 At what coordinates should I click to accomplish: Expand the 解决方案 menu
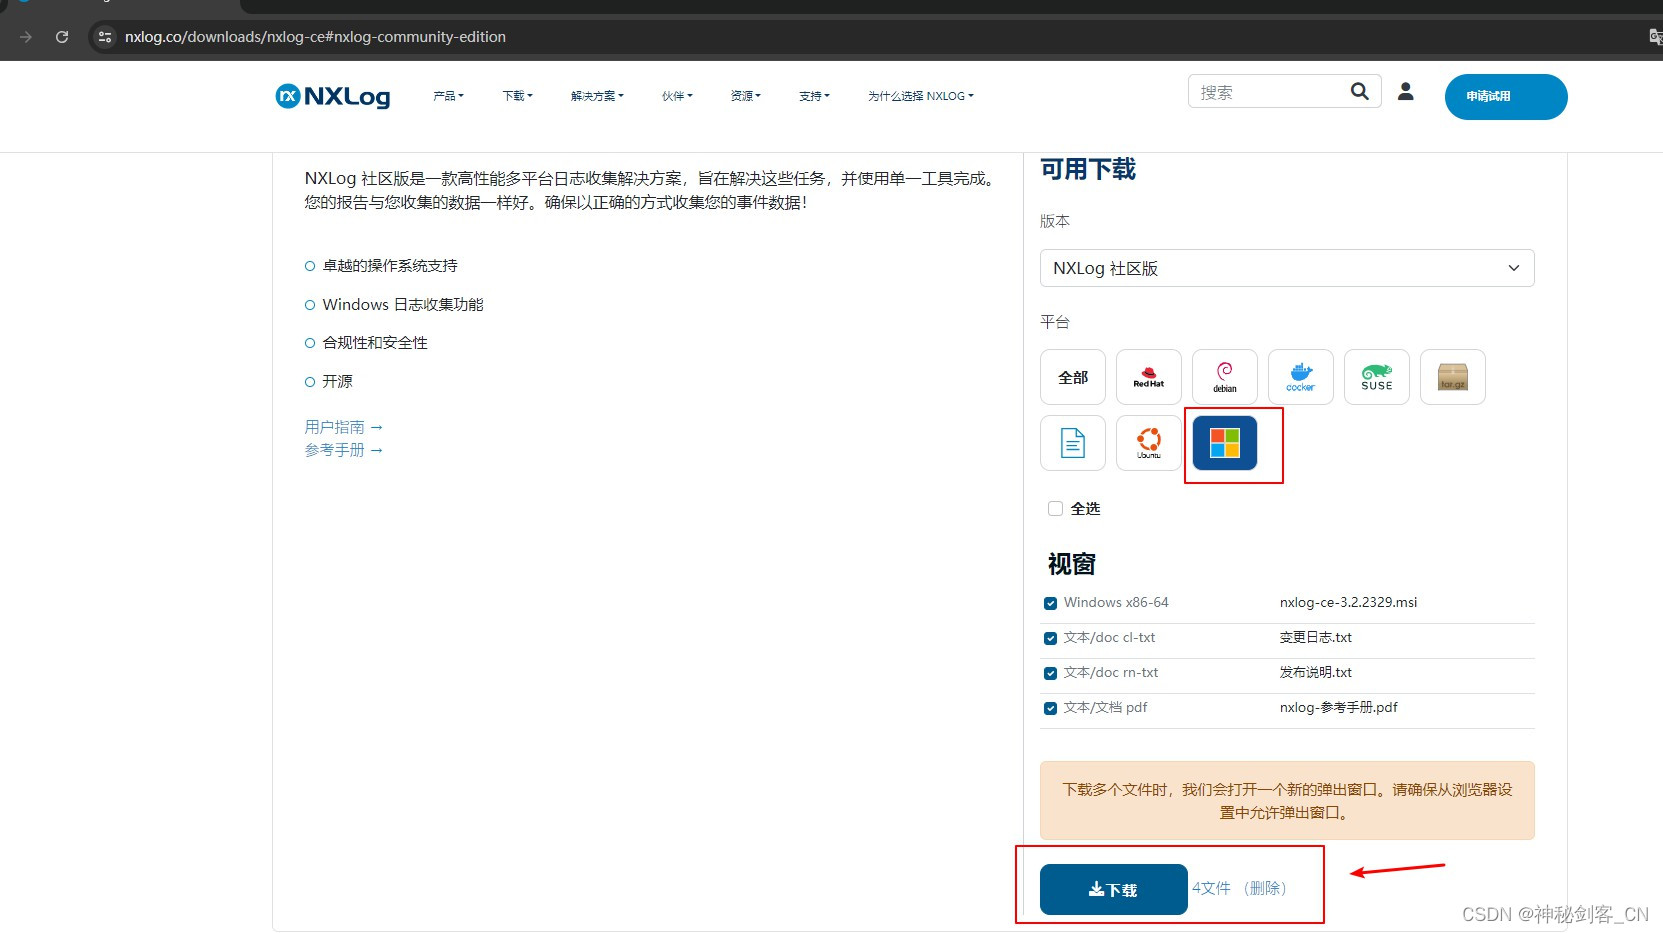coord(597,96)
